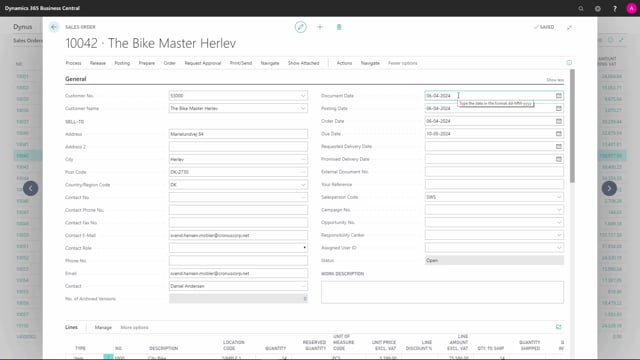This screenshot has width=640, height=360.
Task: Open the Request Approval menu
Action: [202, 63]
